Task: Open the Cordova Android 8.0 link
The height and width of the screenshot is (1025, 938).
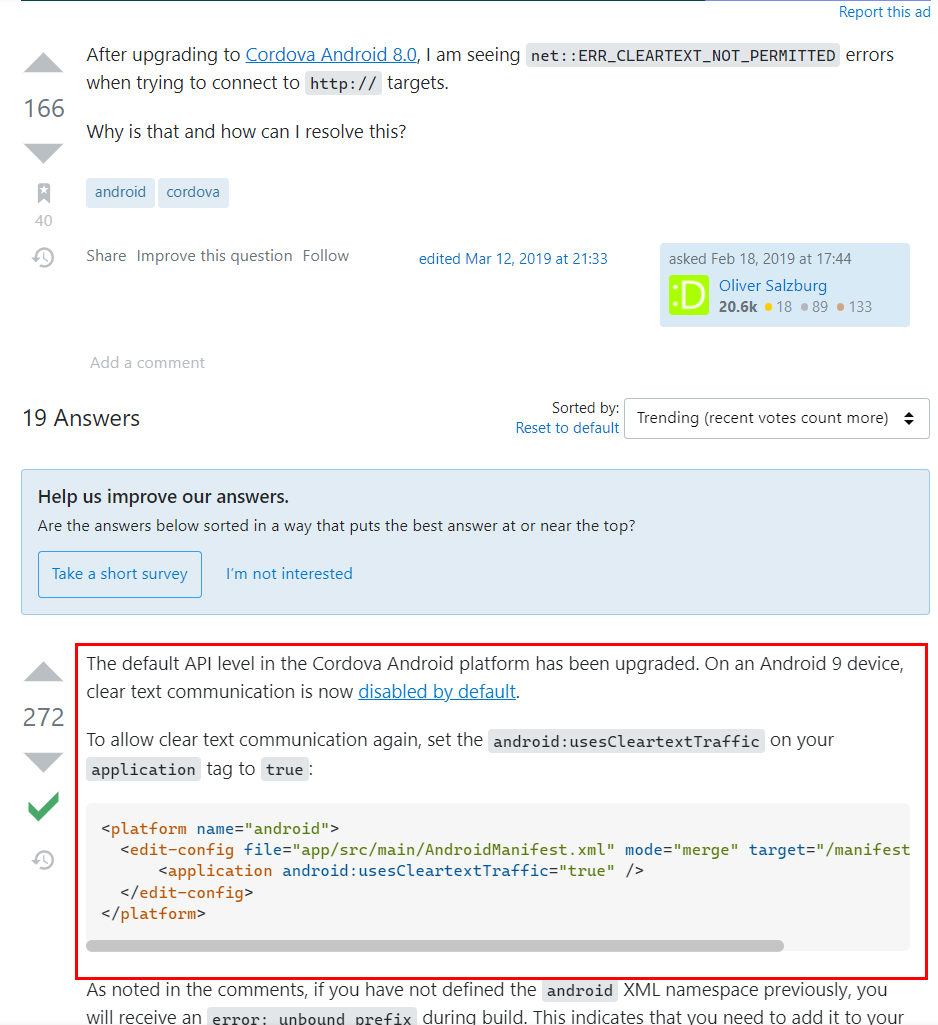Action: 331,55
